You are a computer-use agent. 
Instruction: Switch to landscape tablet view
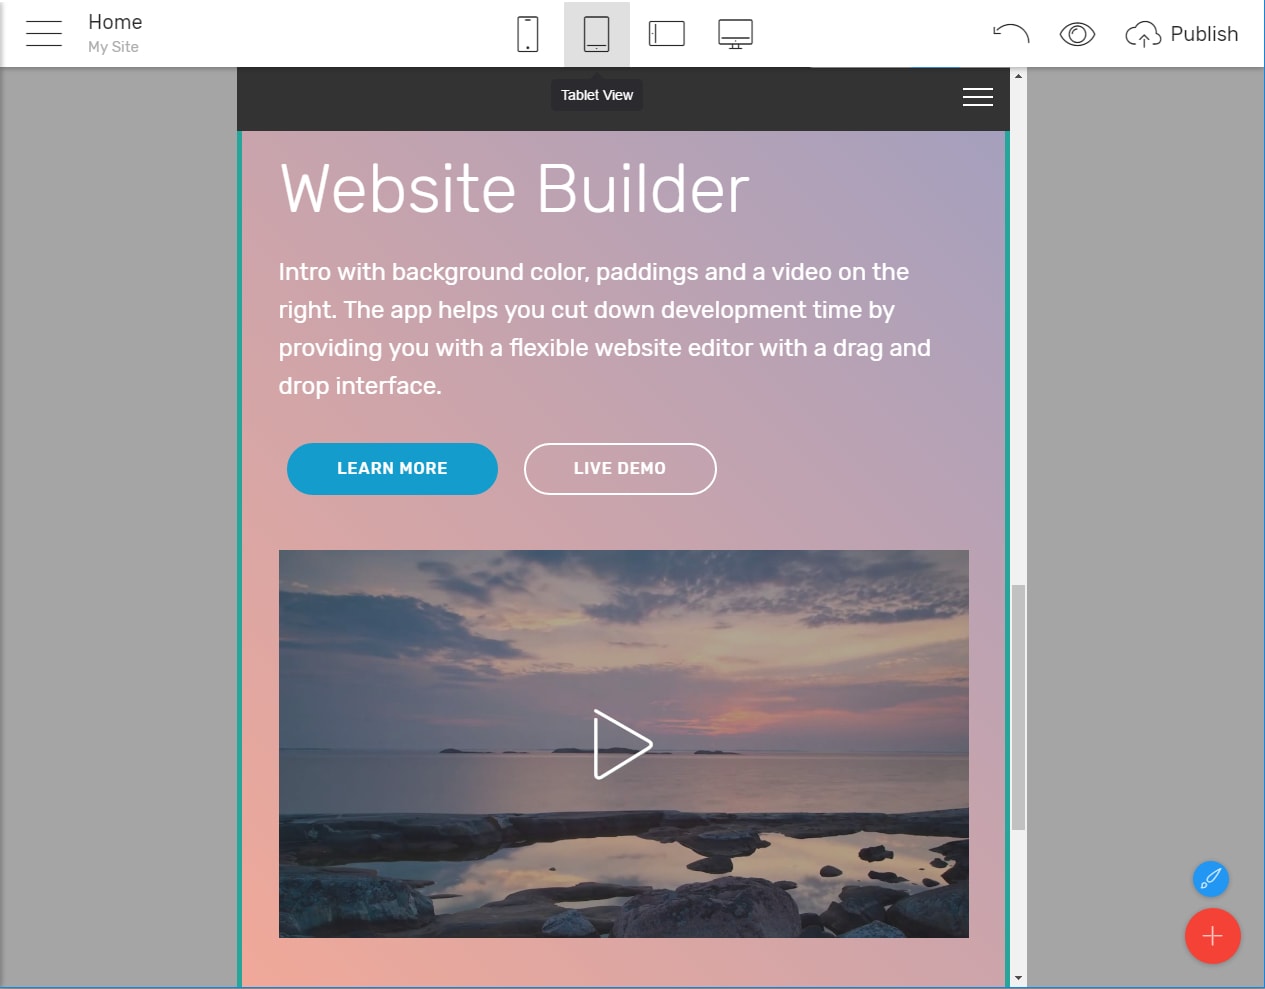pos(666,34)
